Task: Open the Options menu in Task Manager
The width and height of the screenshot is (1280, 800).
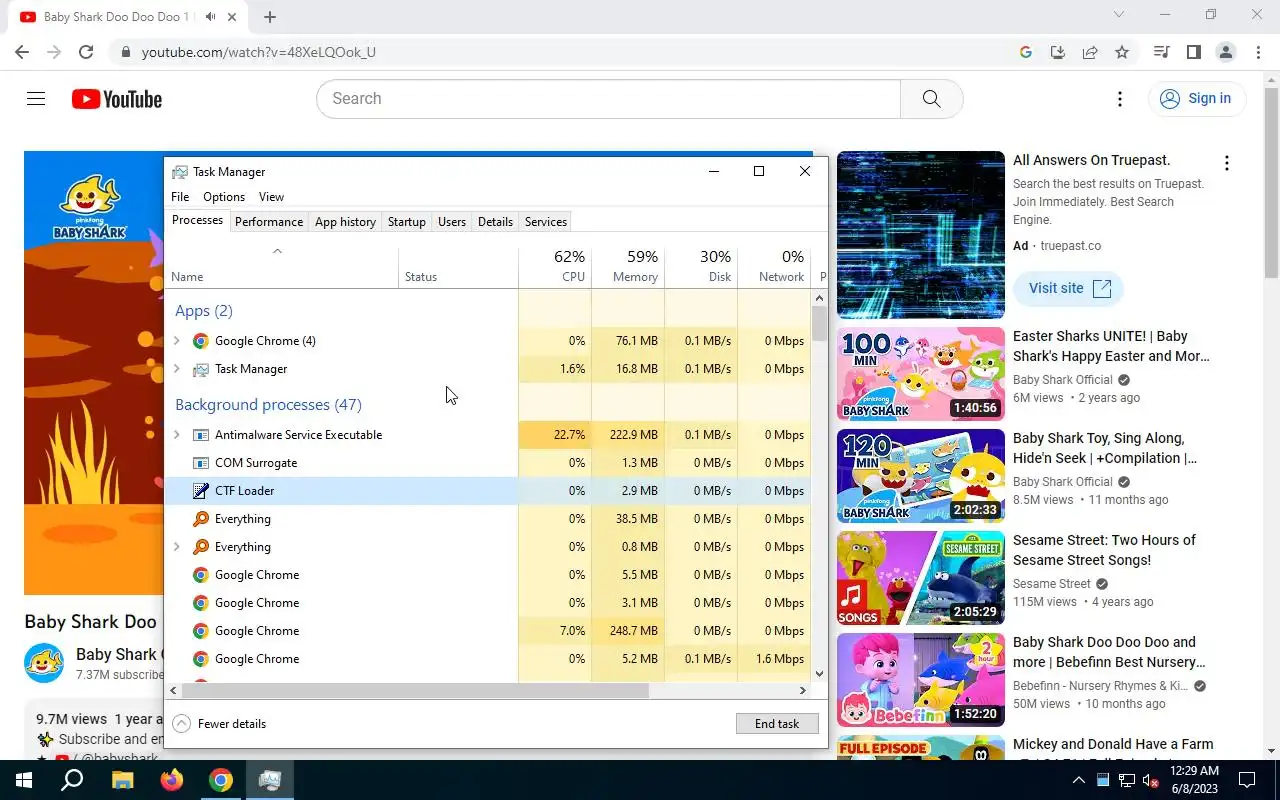Action: pos(224,197)
